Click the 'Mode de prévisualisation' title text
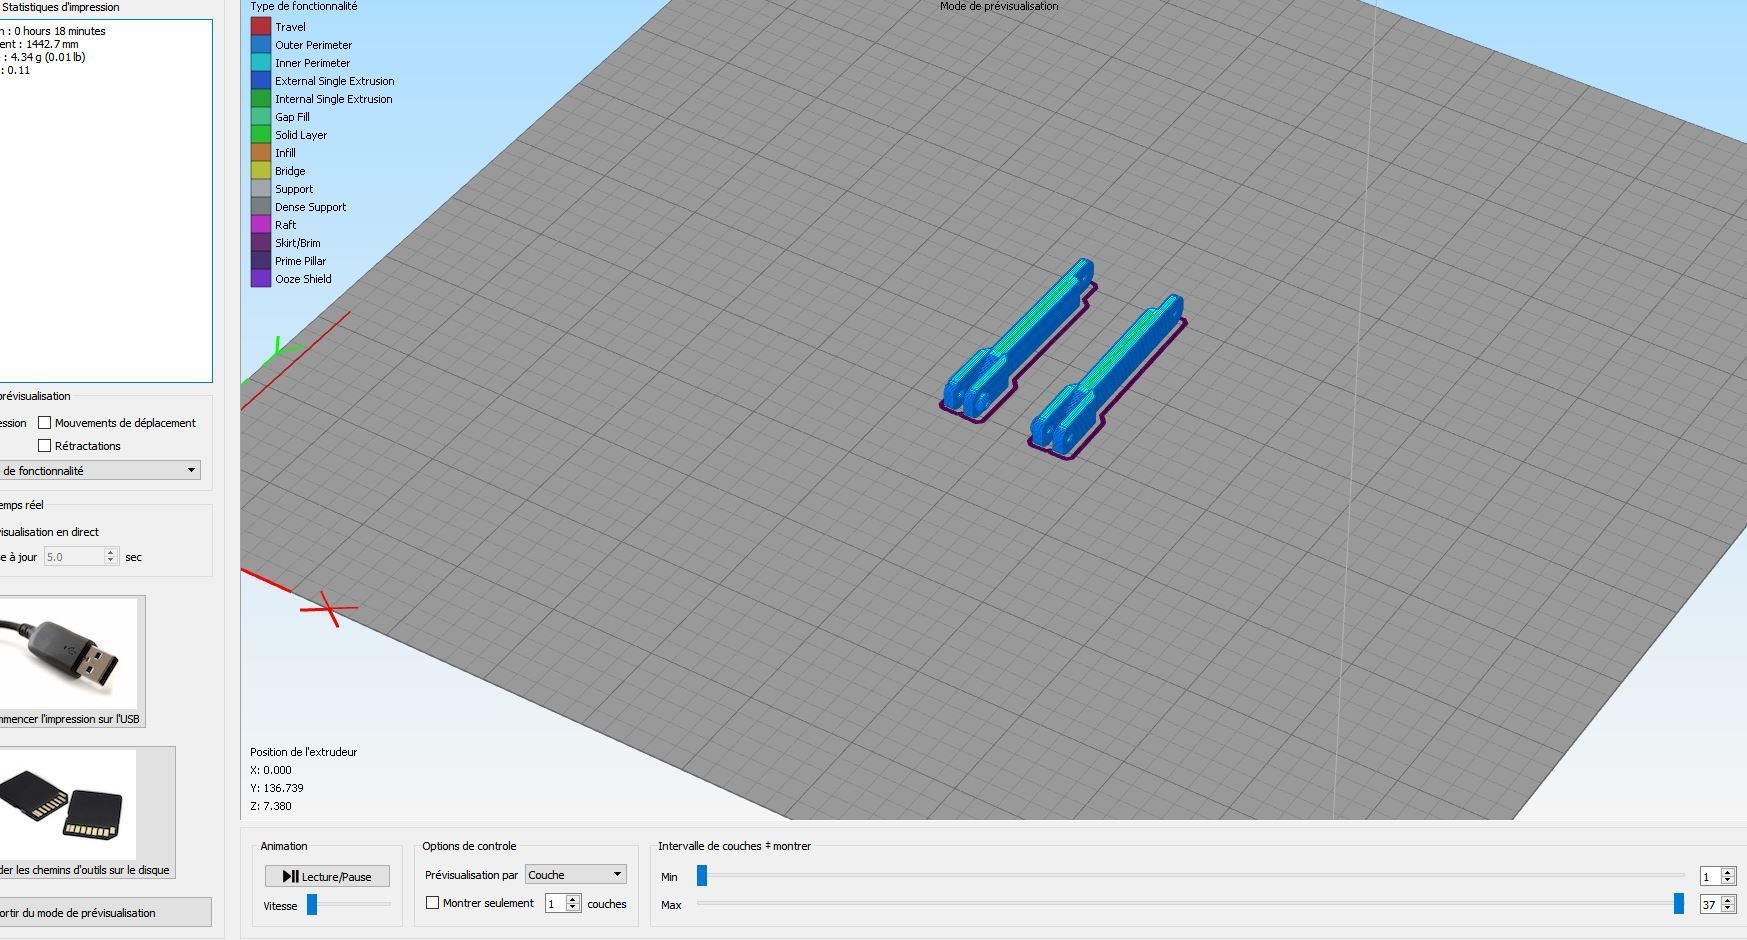 [999, 6]
